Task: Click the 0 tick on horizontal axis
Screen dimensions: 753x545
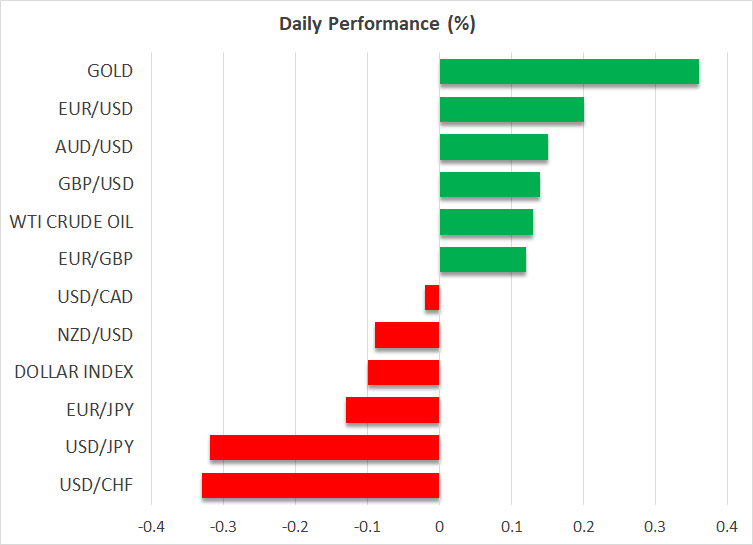Action: (439, 526)
